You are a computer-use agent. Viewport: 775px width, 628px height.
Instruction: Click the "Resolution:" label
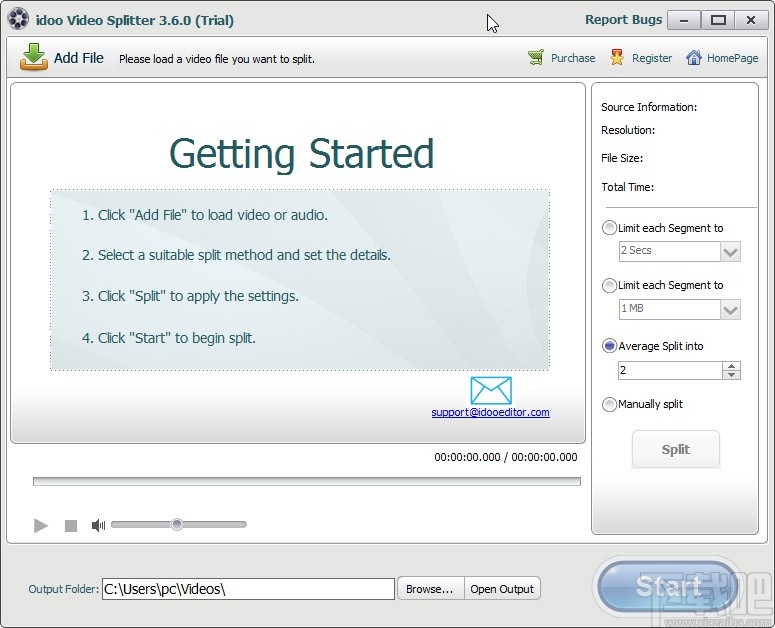point(628,130)
